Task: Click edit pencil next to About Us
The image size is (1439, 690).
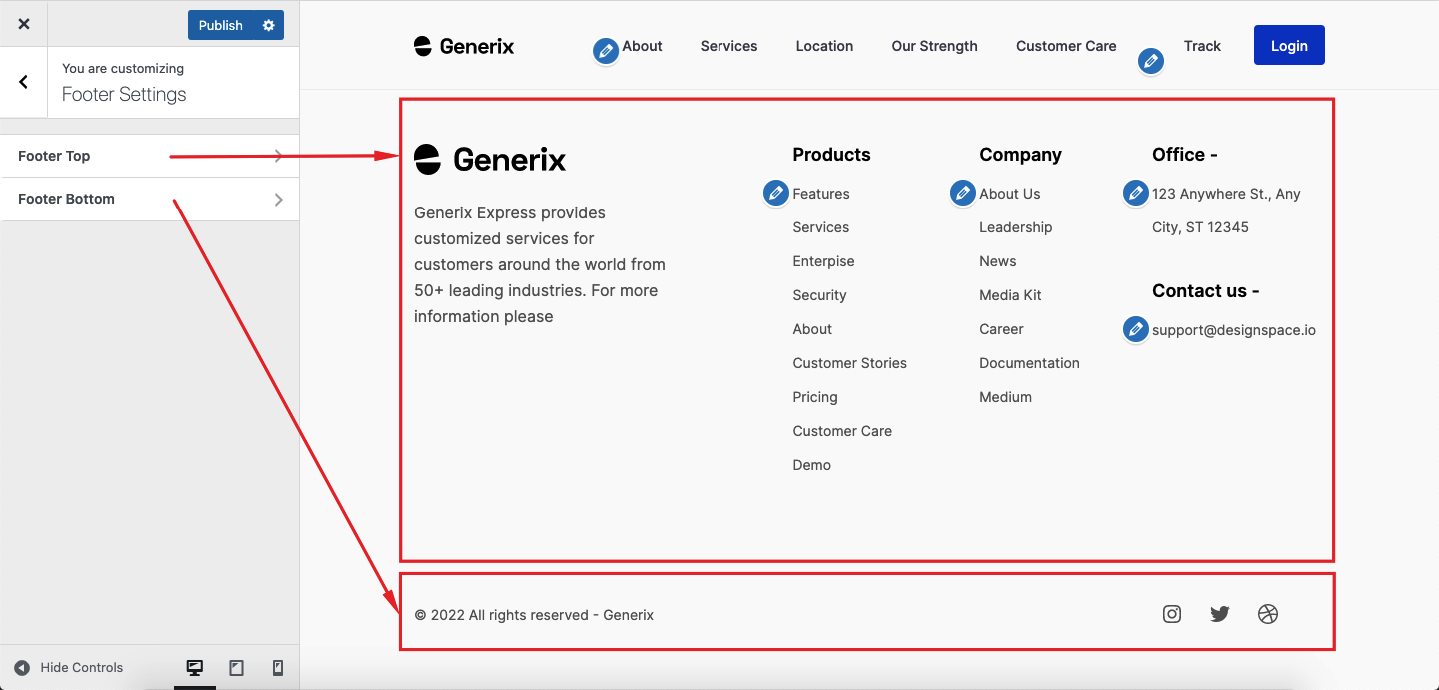Action: click(x=963, y=193)
